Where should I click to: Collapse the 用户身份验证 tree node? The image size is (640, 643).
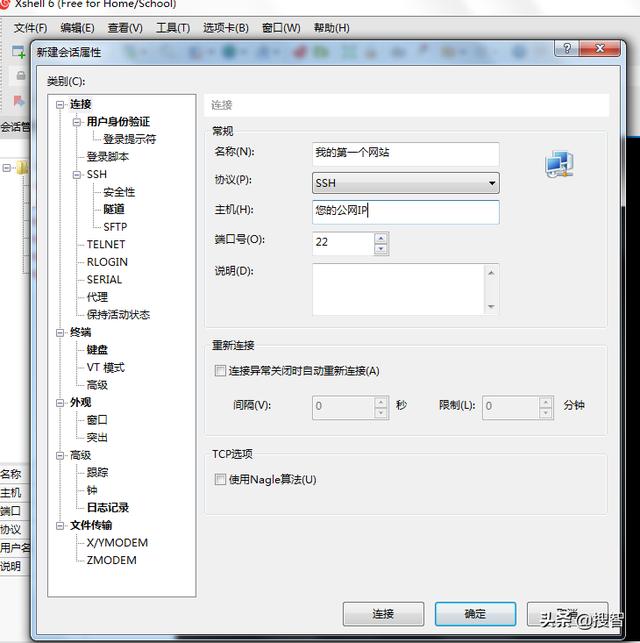(77, 122)
